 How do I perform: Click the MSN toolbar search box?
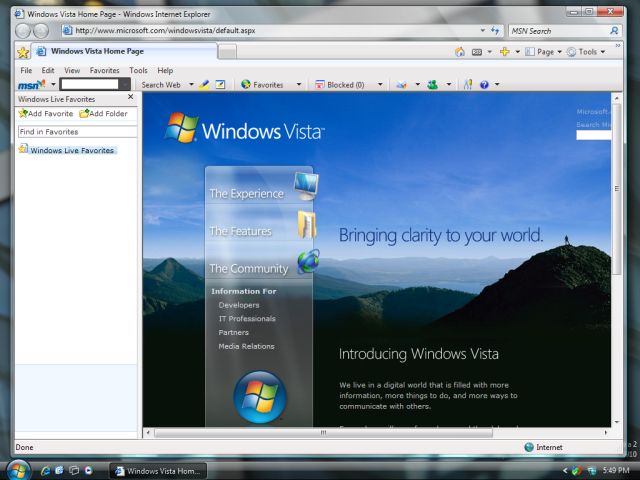click(x=89, y=84)
